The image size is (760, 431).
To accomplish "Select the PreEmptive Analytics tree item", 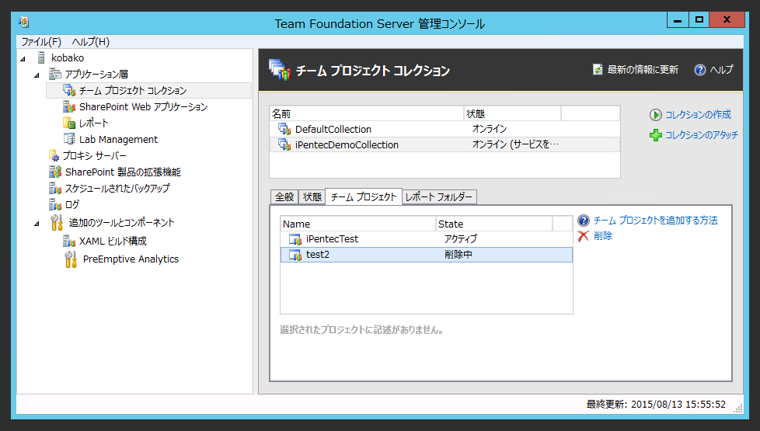I will (x=131, y=259).
